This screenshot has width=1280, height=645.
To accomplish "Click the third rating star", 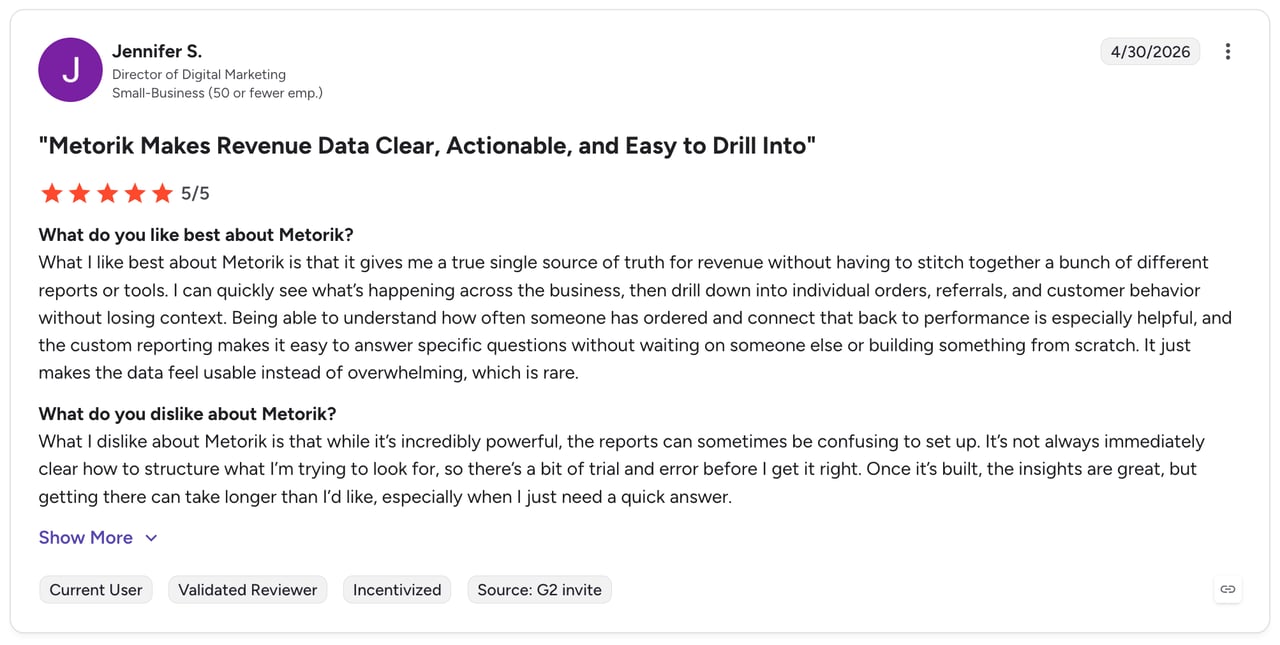I will (107, 194).
